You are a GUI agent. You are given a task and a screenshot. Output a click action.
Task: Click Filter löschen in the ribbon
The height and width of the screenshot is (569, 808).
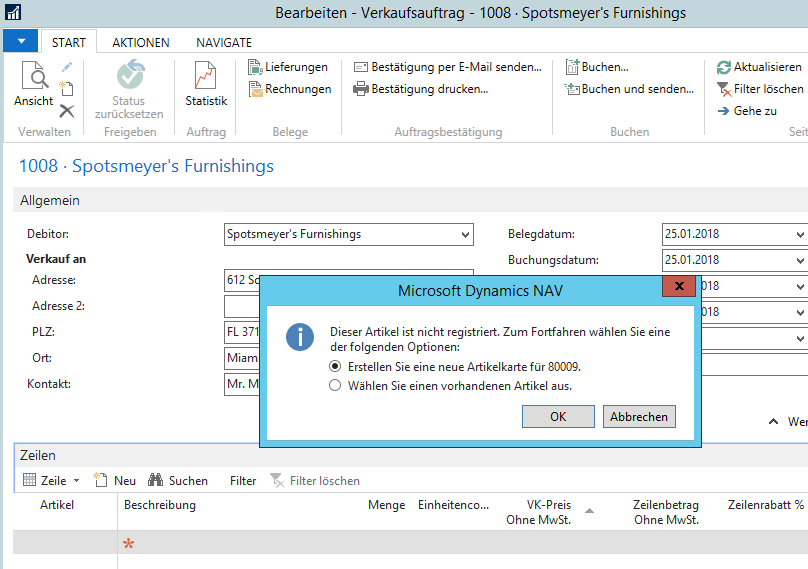[760, 89]
